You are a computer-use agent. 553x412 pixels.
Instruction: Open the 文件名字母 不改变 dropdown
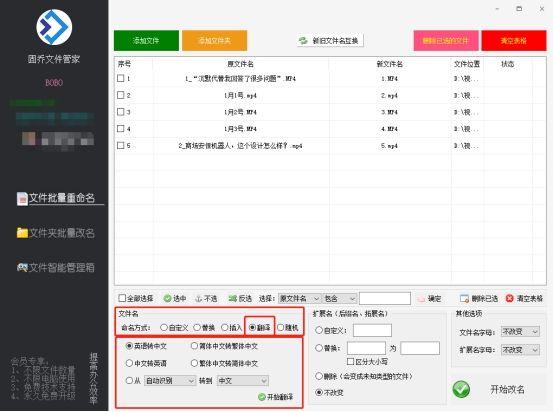coord(520,332)
